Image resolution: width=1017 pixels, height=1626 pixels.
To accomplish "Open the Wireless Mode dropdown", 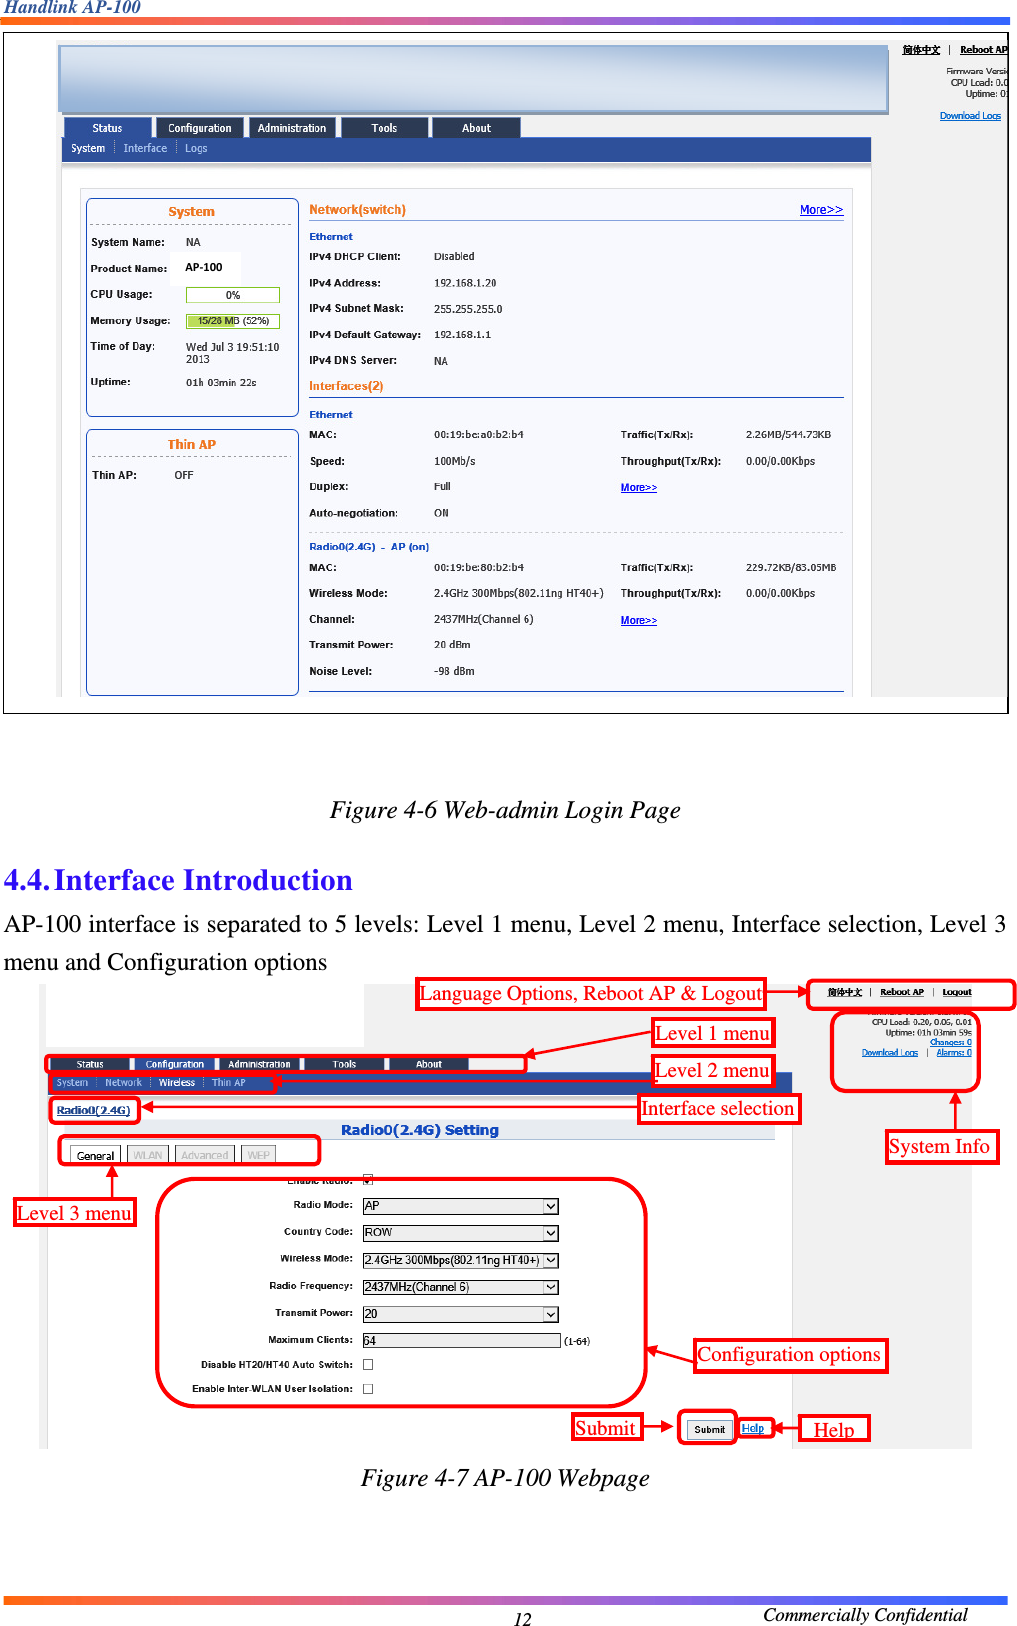I will coord(461,1260).
